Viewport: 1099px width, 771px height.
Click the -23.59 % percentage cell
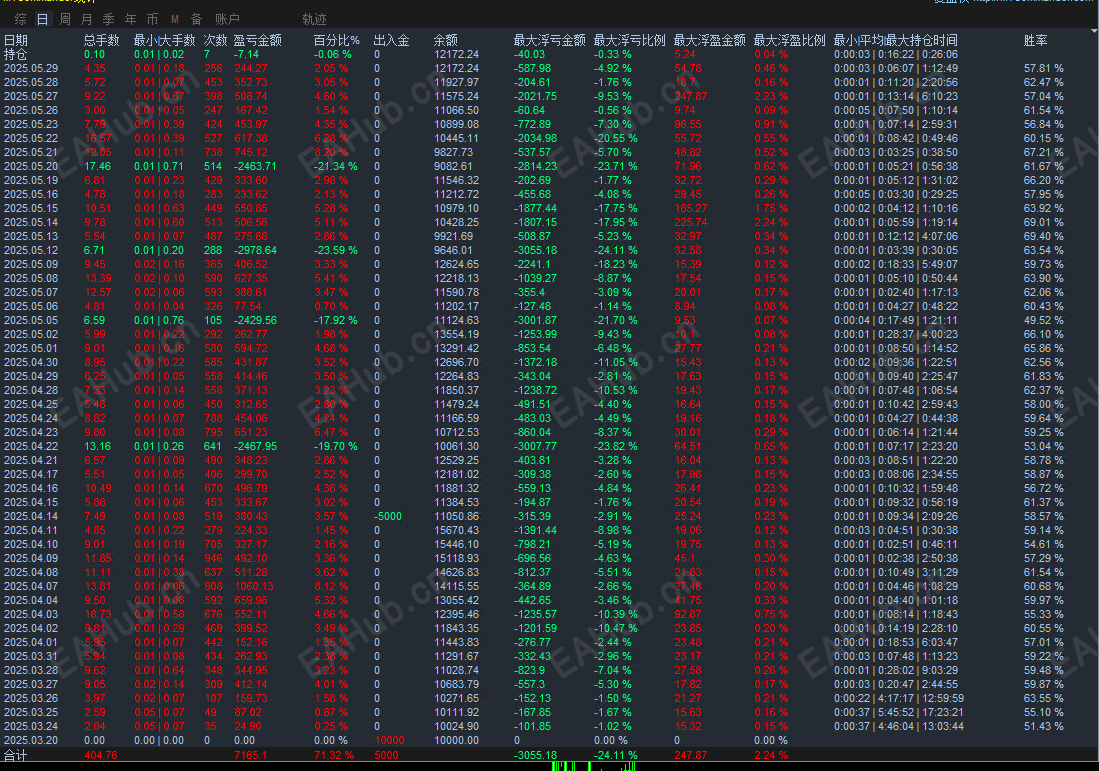point(335,251)
